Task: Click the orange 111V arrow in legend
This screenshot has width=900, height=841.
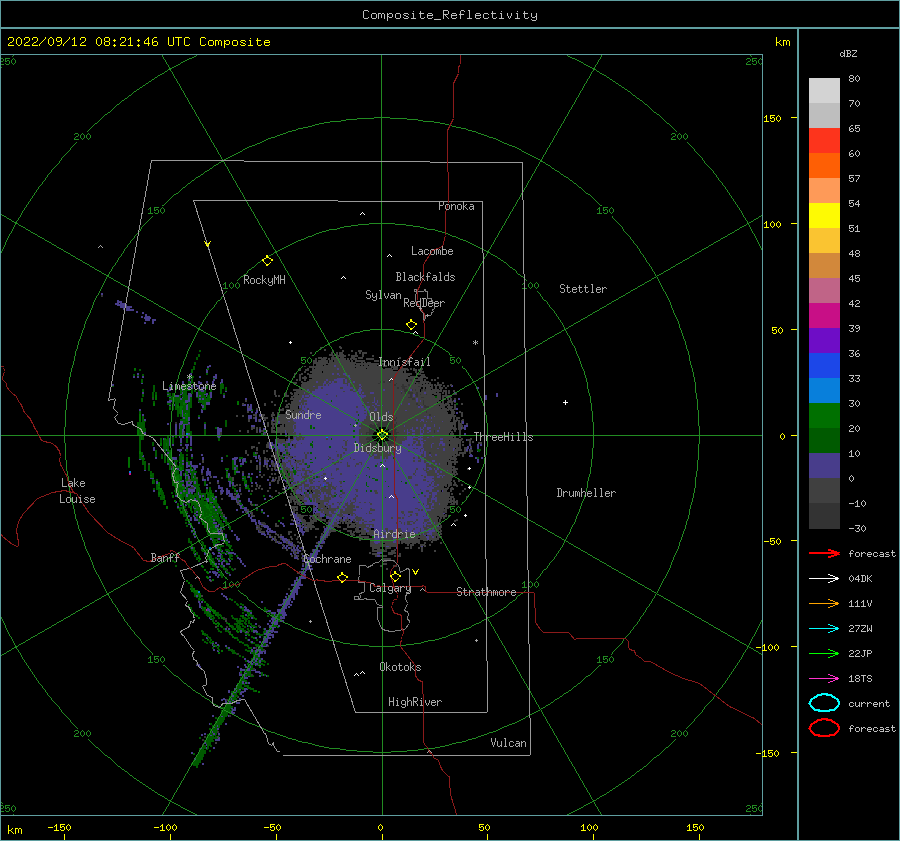Action: point(825,603)
